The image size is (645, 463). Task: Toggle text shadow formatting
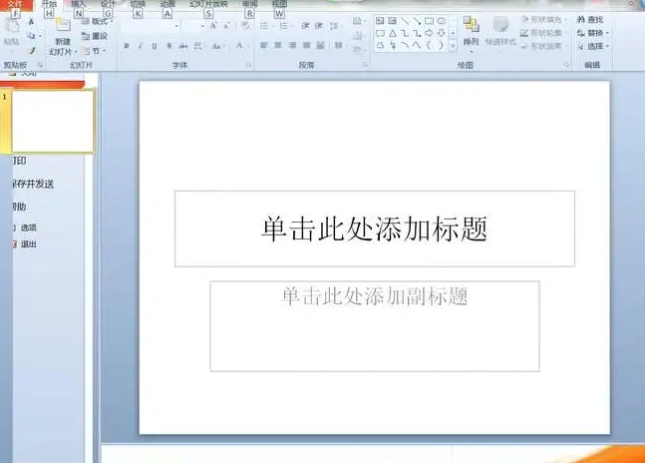[x=169, y=46]
